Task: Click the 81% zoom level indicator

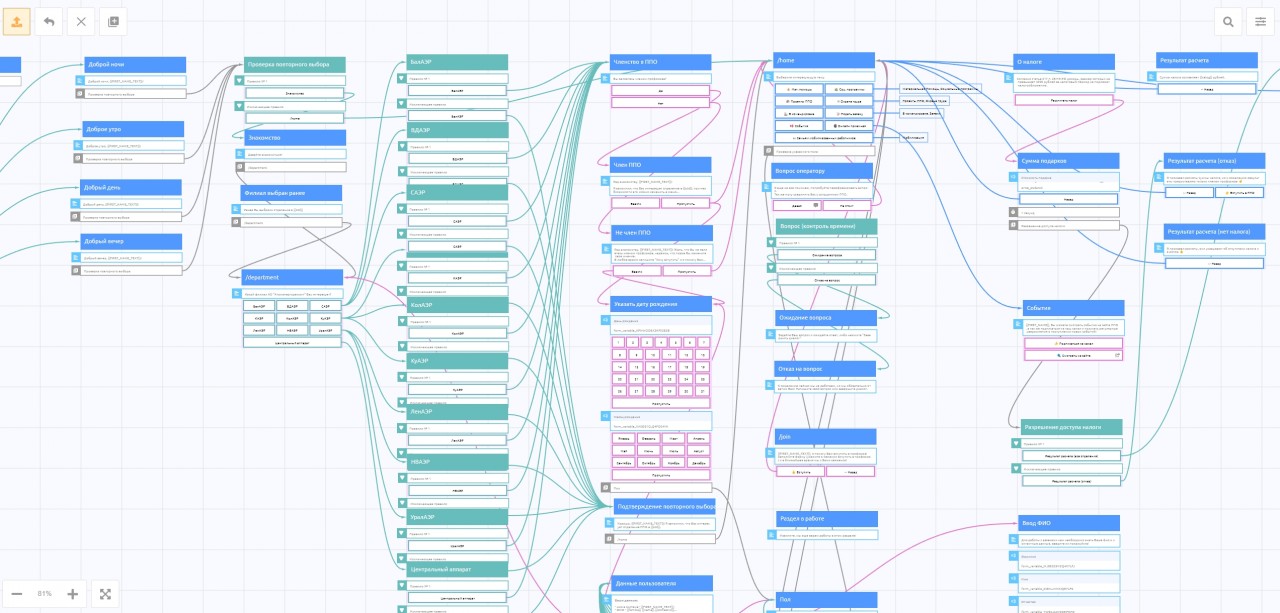Action: click(44, 594)
